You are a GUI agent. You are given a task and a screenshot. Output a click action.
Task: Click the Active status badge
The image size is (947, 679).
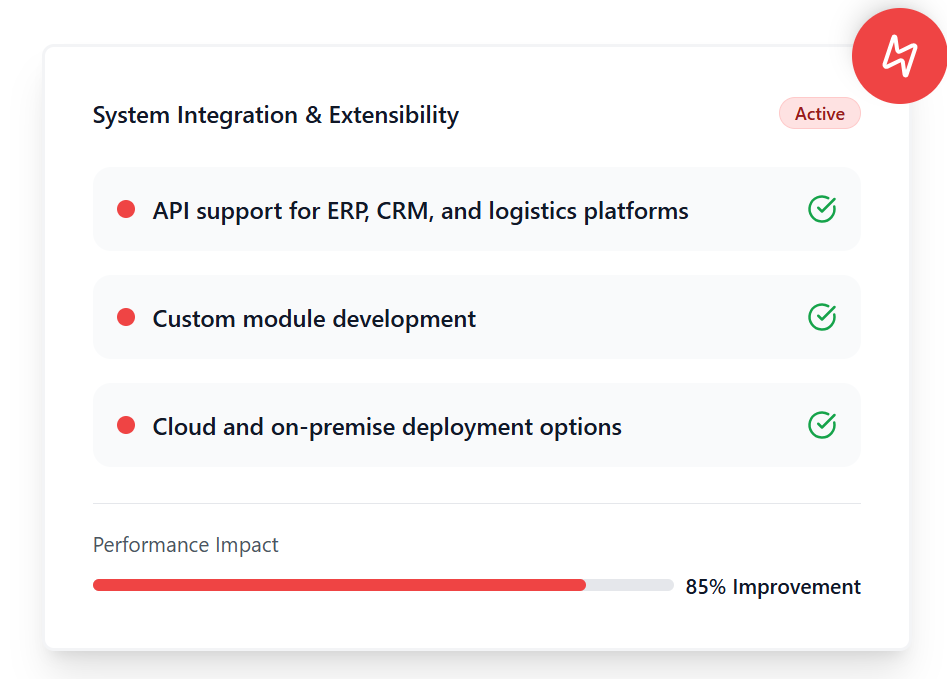[x=819, y=114]
